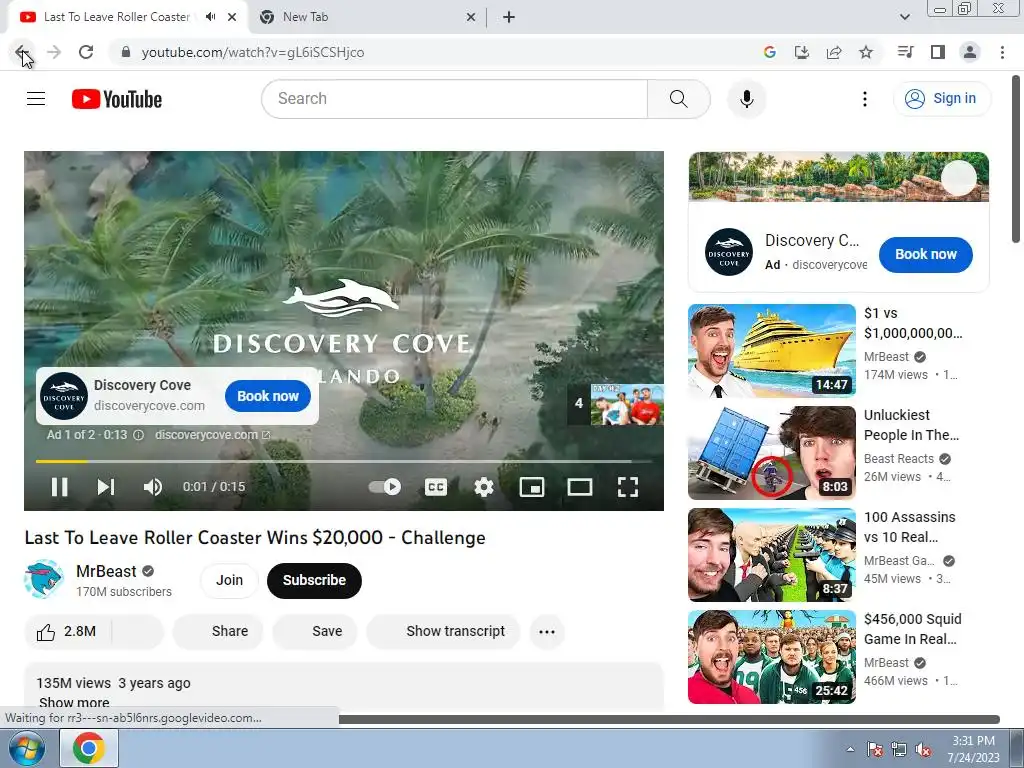Click the Chrome taskbar icon
1024x768 pixels.
click(x=89, y=748)
